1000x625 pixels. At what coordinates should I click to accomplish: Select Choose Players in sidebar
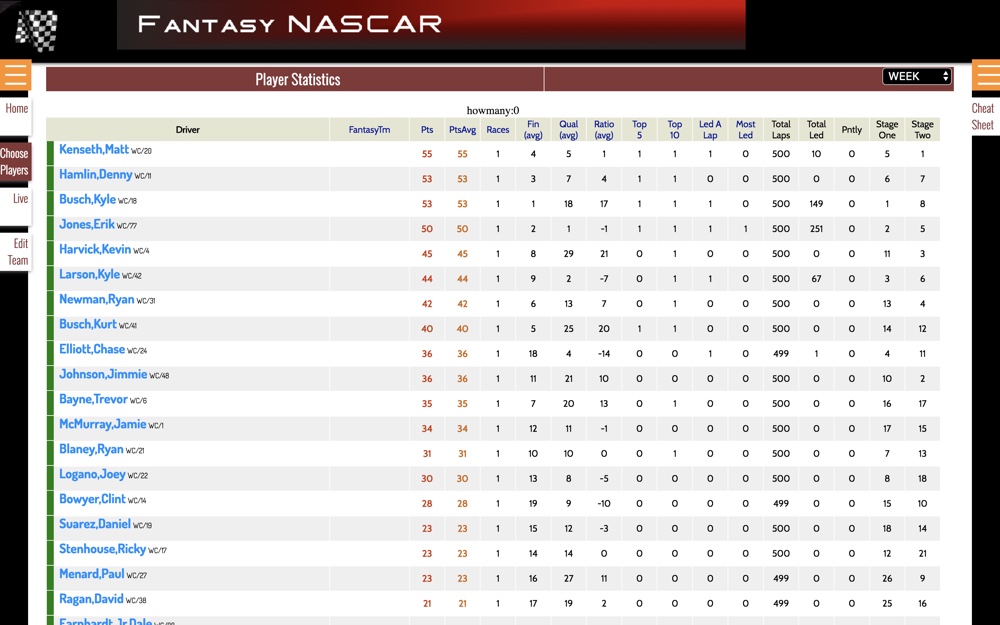coord(14,161)
